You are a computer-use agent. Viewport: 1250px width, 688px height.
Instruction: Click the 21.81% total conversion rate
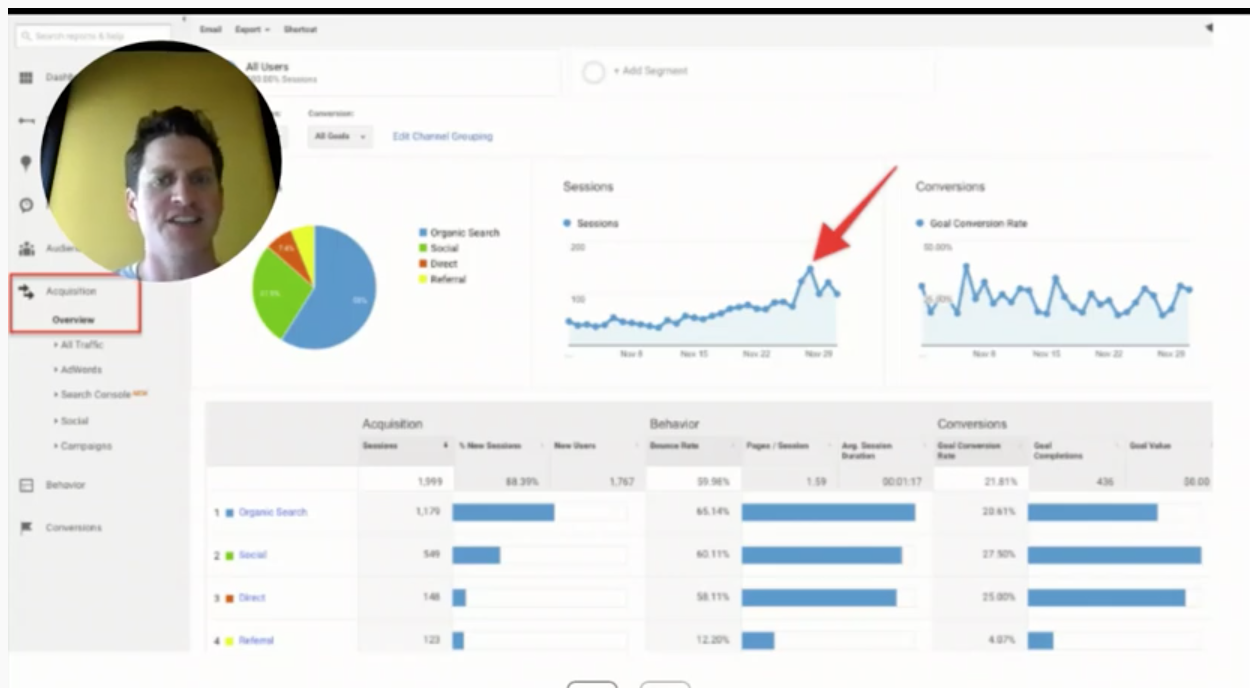pyautogui.click(x=999, y=482)
